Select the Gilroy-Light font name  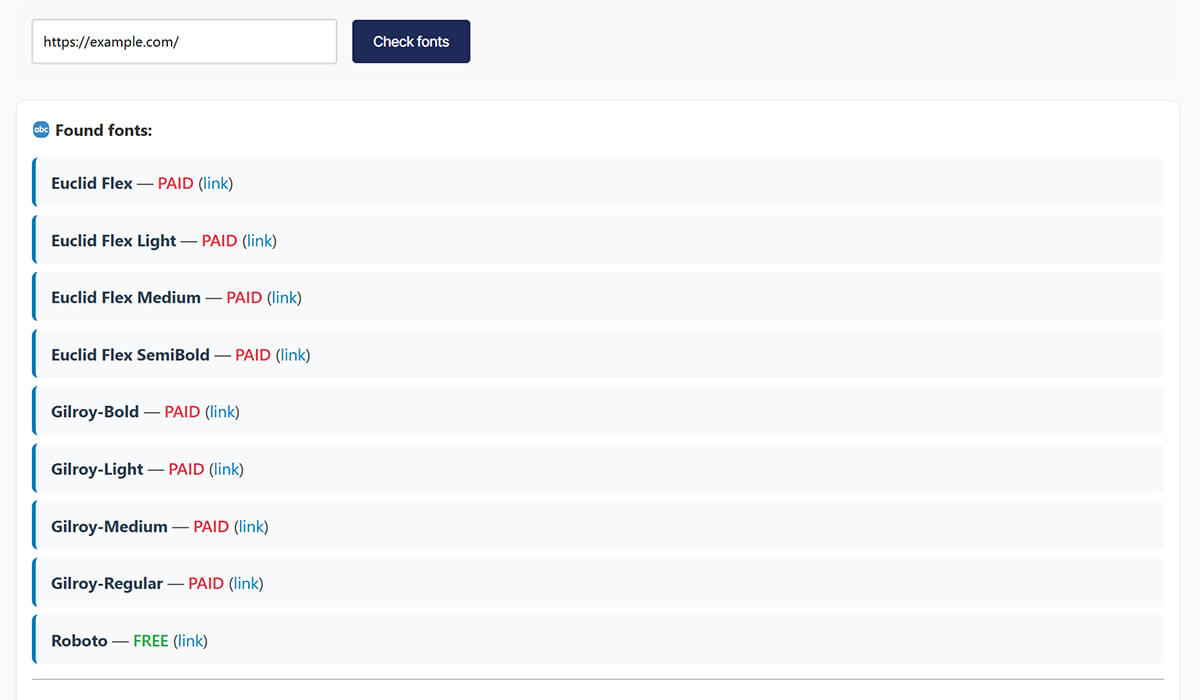point(97,468)
